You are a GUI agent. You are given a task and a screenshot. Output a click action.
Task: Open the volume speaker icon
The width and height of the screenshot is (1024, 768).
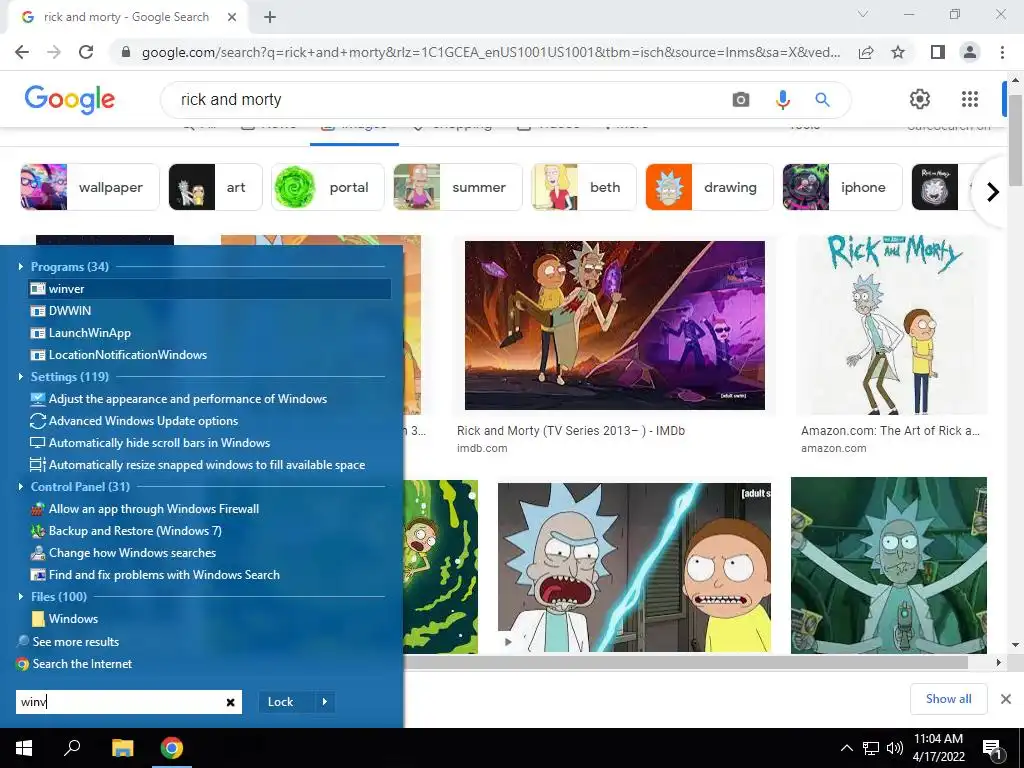[x=894, y=748]
